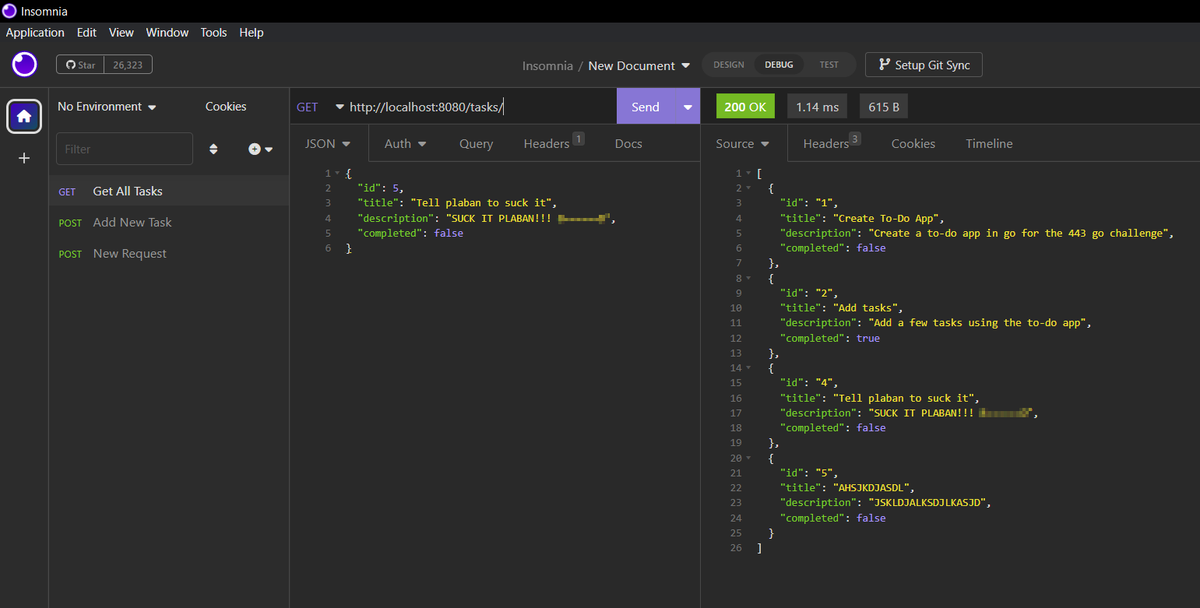Collapse response array fold arrow at line 1
Image resolution: width=1200 pixels, height=608 pixels.
tap(749, 174)
